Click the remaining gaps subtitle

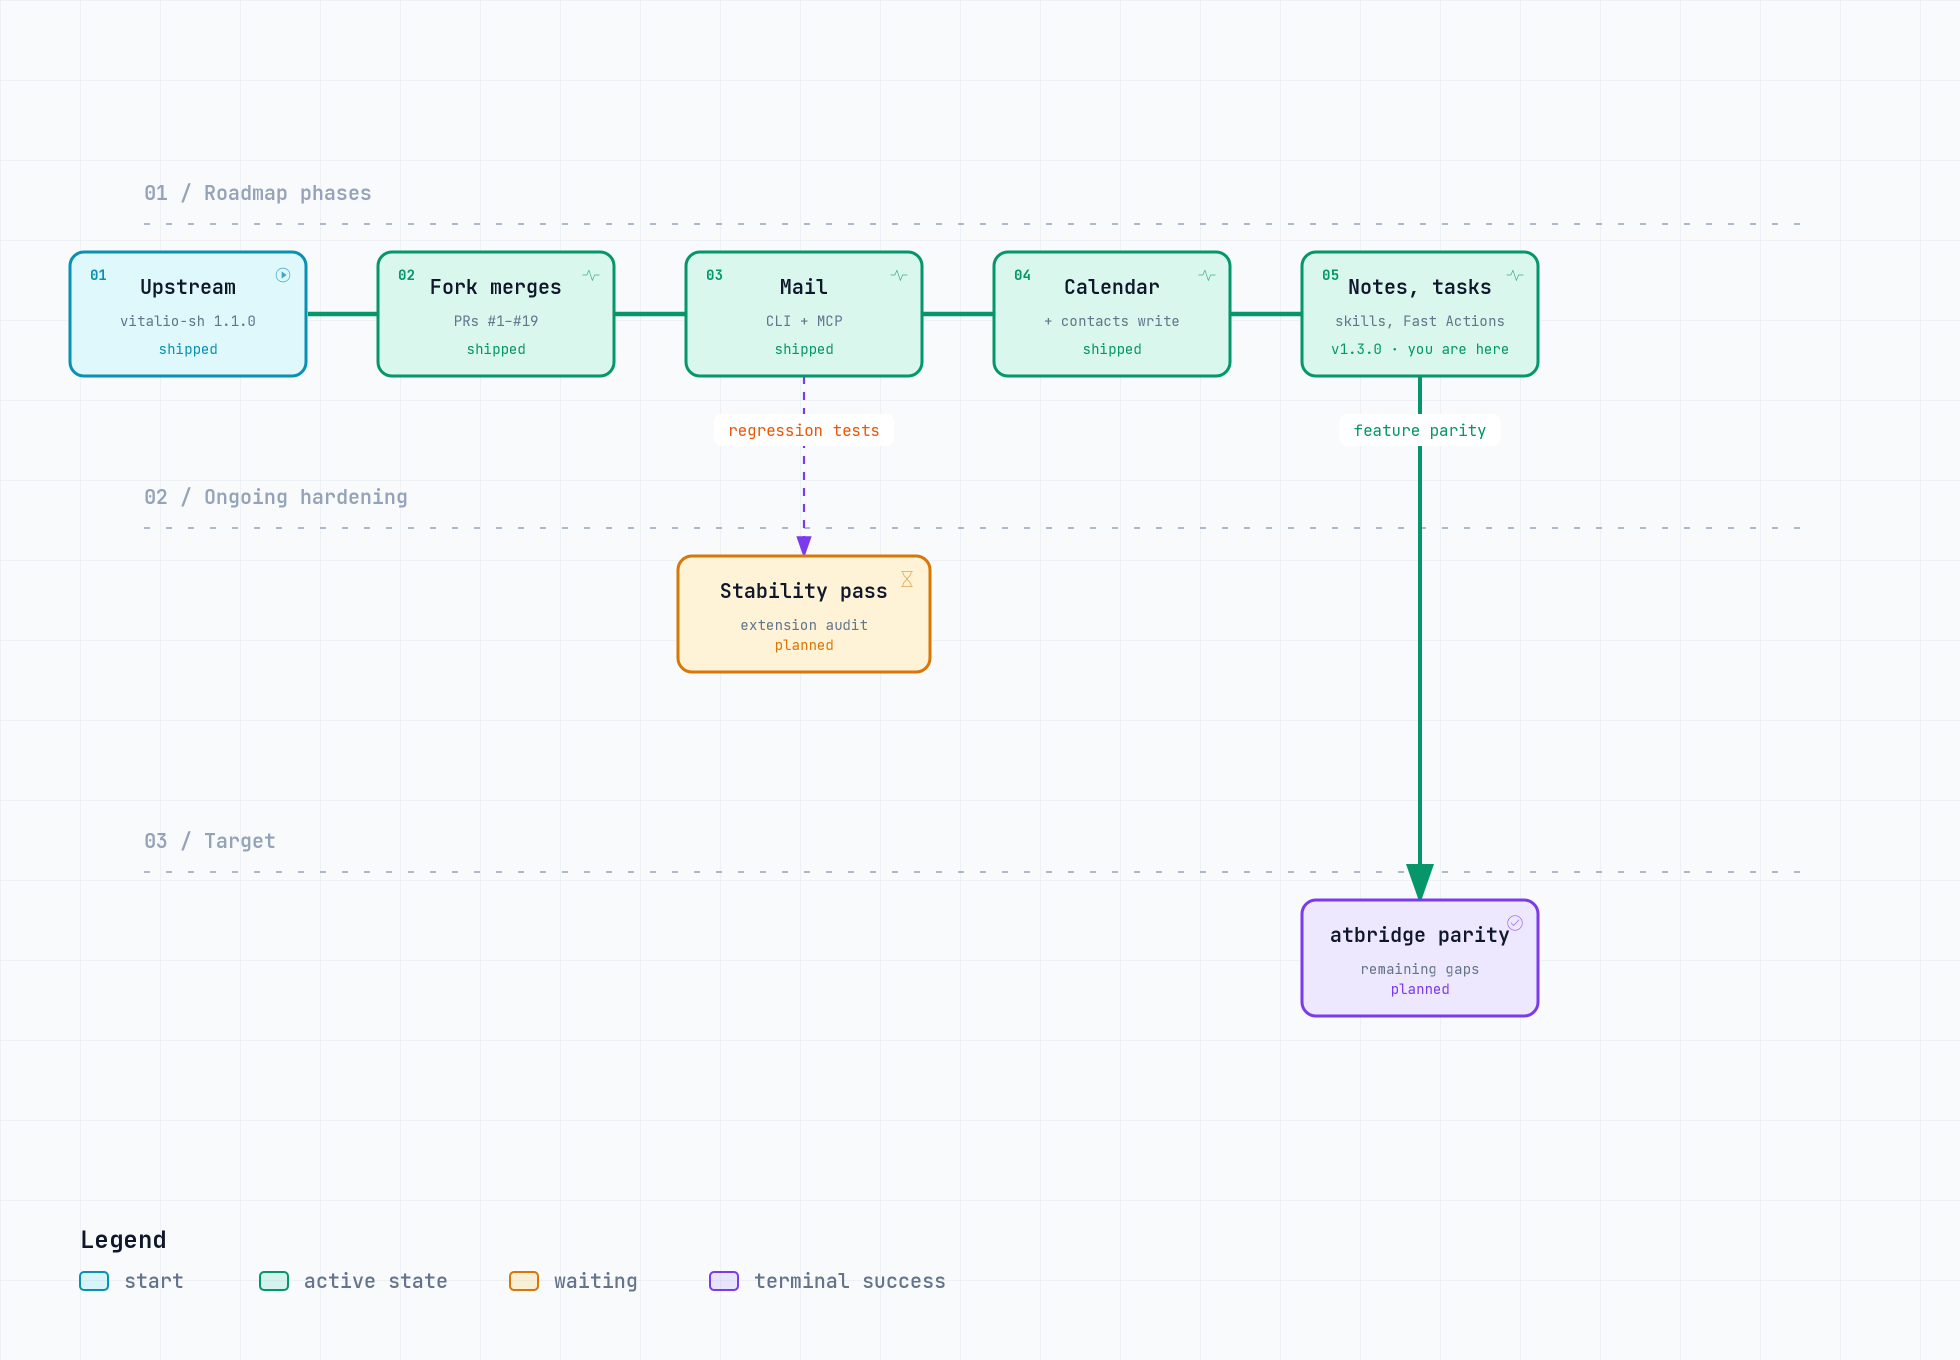pyautogui.click(x=1420, y=969)
